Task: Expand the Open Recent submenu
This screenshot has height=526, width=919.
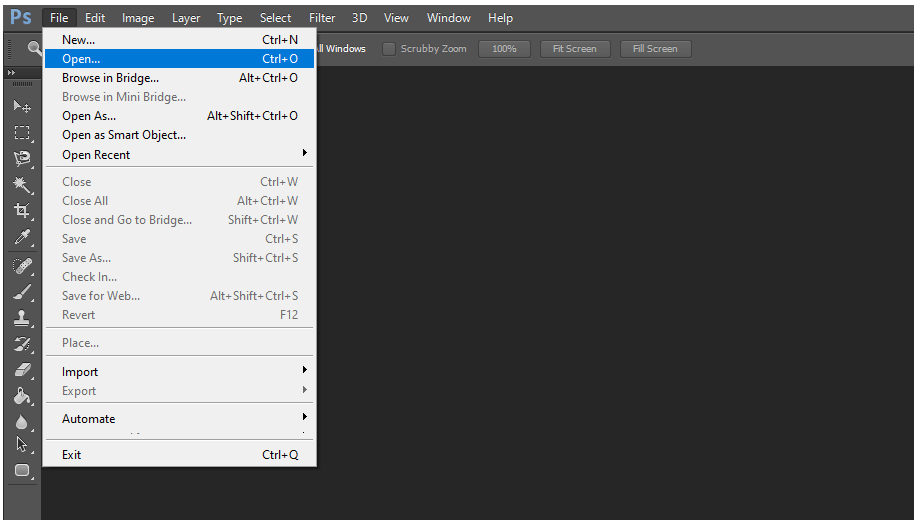Action: 179,155
